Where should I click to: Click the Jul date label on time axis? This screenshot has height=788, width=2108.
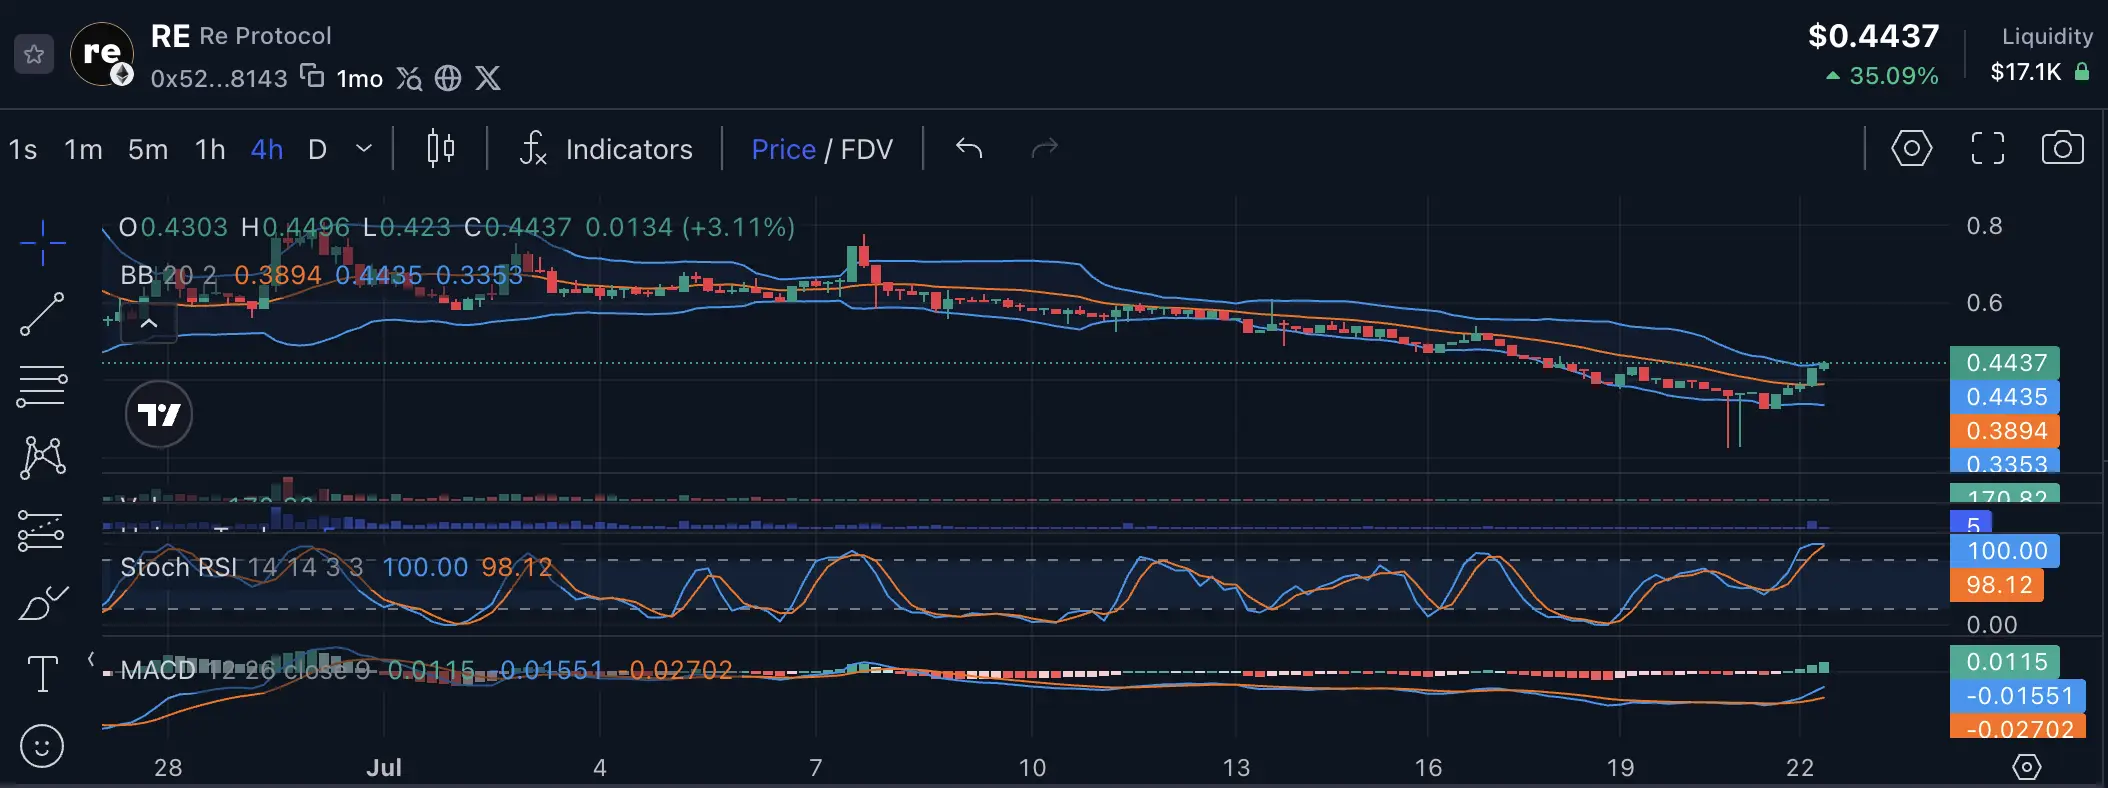coord(384,768)
